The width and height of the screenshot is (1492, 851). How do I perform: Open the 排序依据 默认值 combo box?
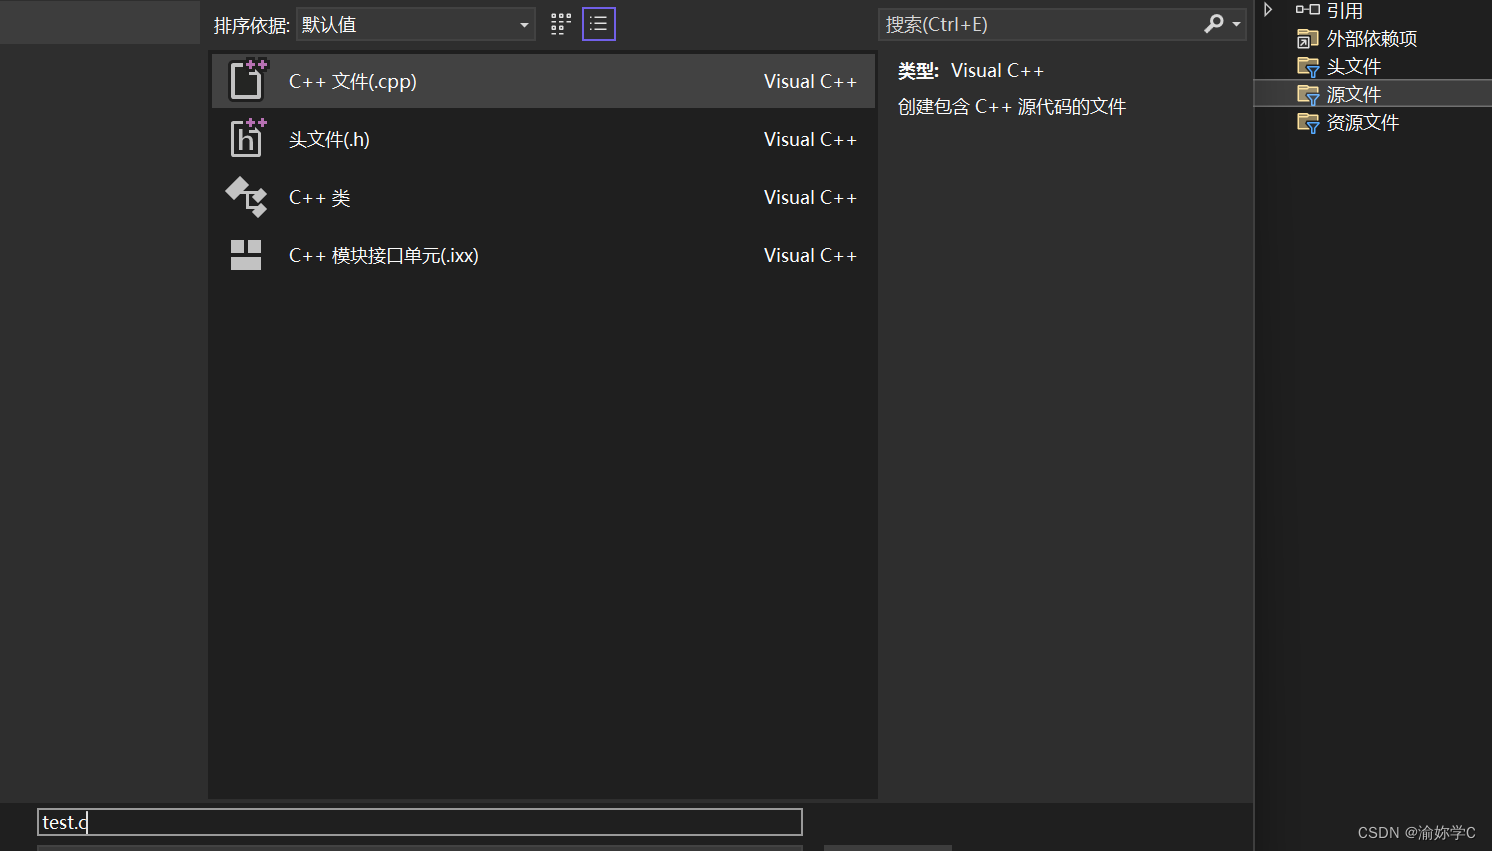[x=415, y=25]
